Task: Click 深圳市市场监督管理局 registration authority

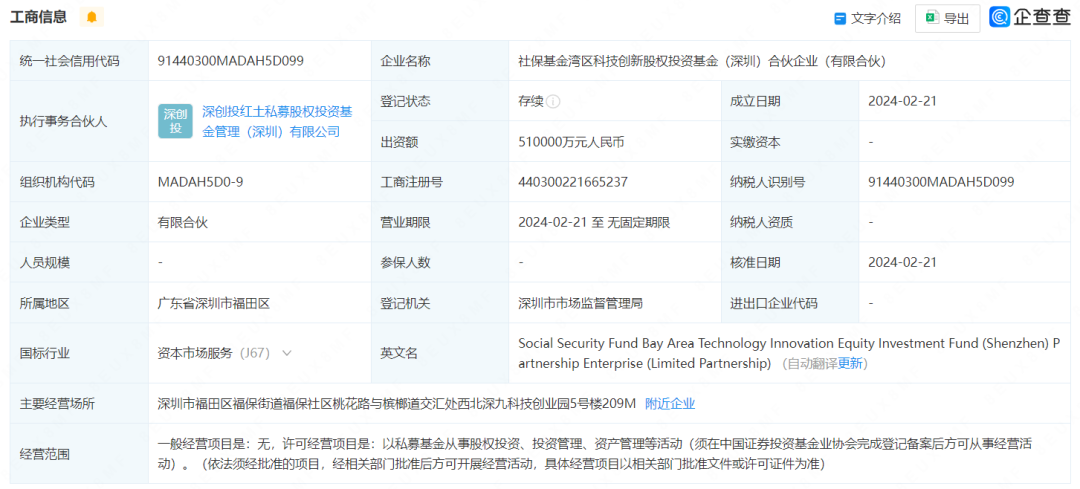Action: click(x=581, y=302)
